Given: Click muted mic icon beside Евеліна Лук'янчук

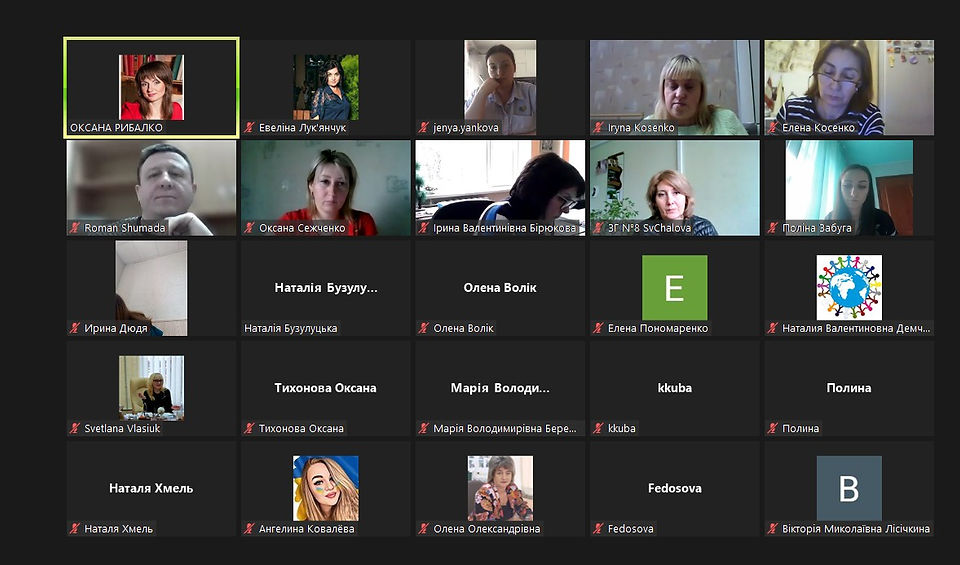Looking at the screenshot, I should [x=249, y=127].
